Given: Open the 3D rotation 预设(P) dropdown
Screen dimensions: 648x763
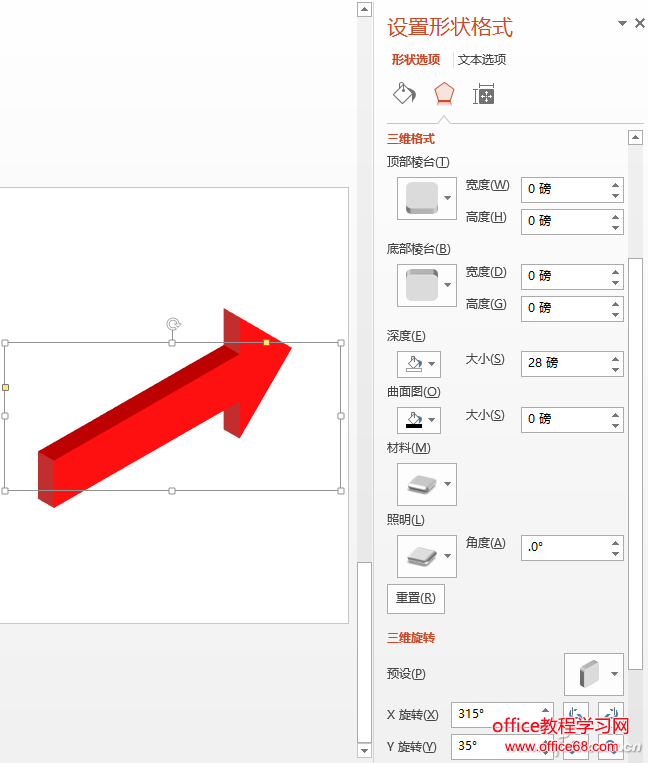Looking at the screenshot, I should pyautogui.click(x=594, y=674).
